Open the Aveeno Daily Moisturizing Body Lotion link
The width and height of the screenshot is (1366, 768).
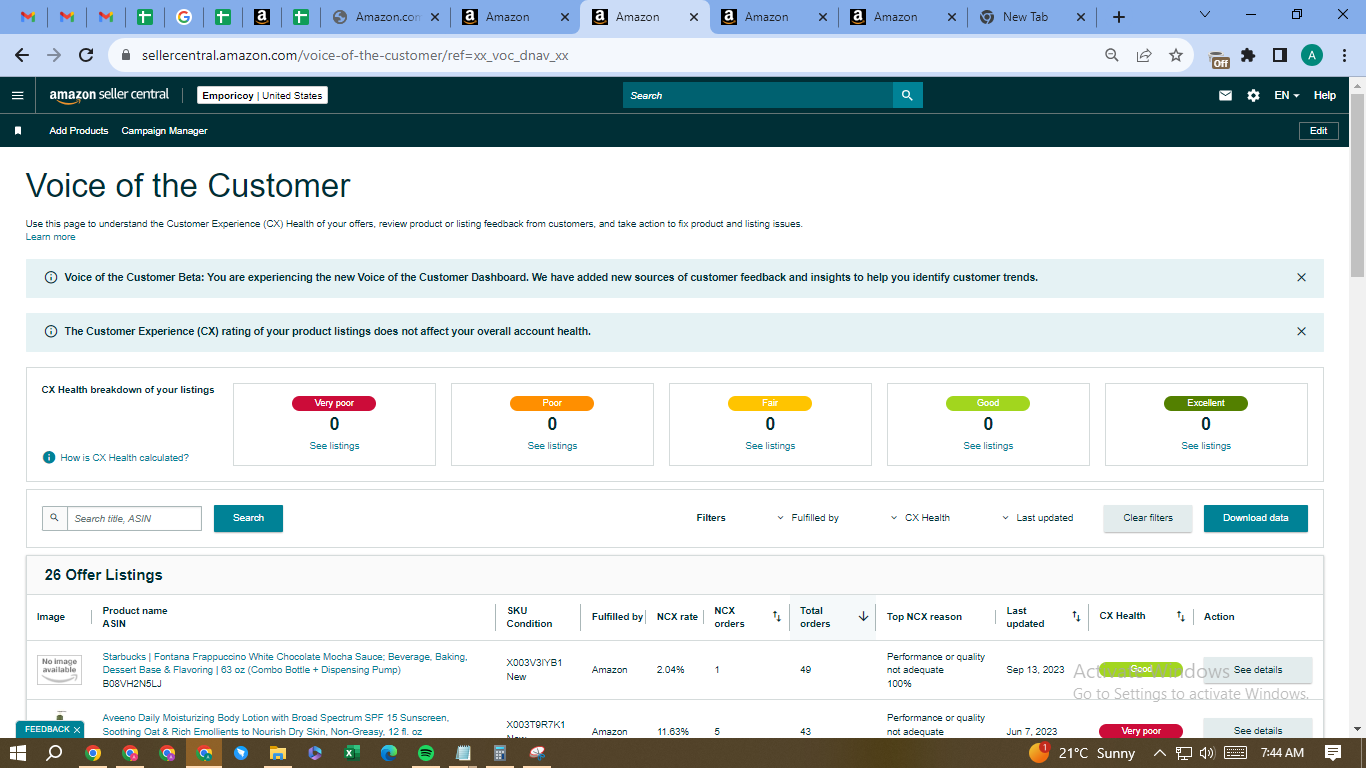[276, 724]
